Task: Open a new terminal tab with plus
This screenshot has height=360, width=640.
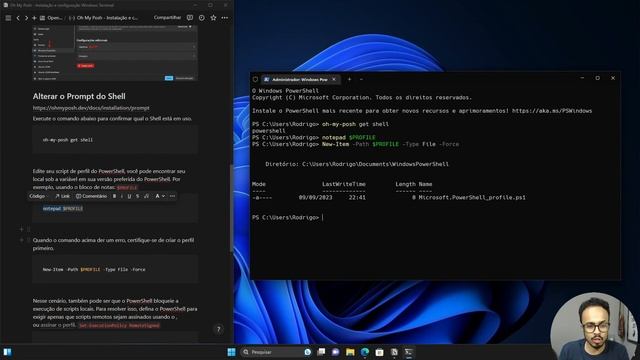Action: [x=349, y=79]
